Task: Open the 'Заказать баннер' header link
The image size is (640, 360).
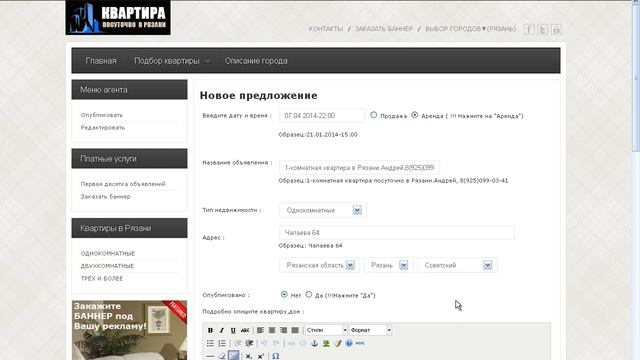Action: (384, 29)
